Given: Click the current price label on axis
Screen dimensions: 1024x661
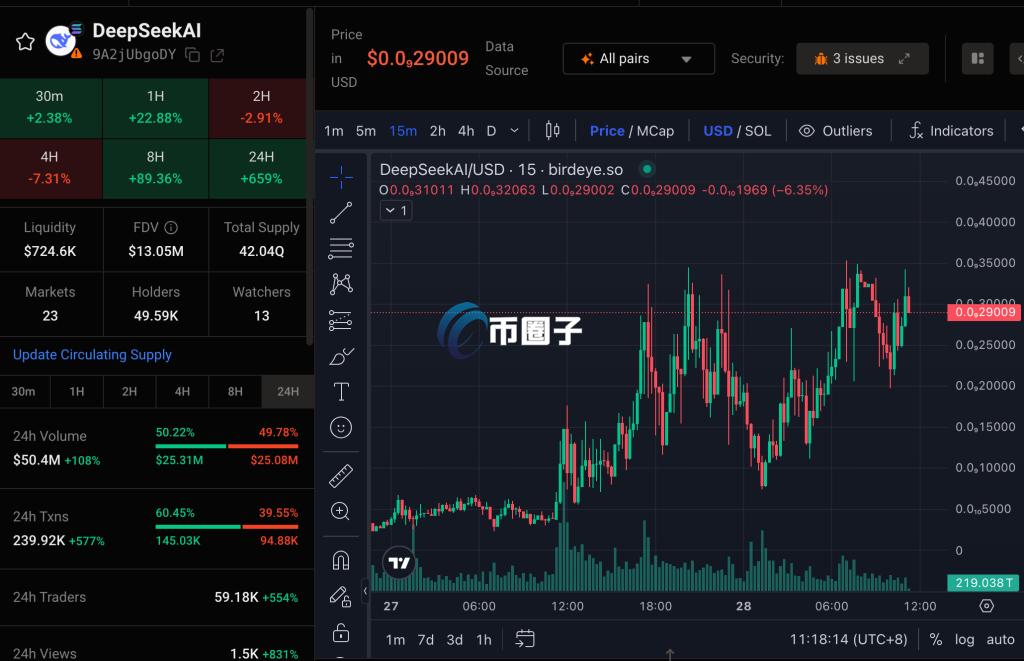Looking at the screenshot, I should click(x=984, y=312).
